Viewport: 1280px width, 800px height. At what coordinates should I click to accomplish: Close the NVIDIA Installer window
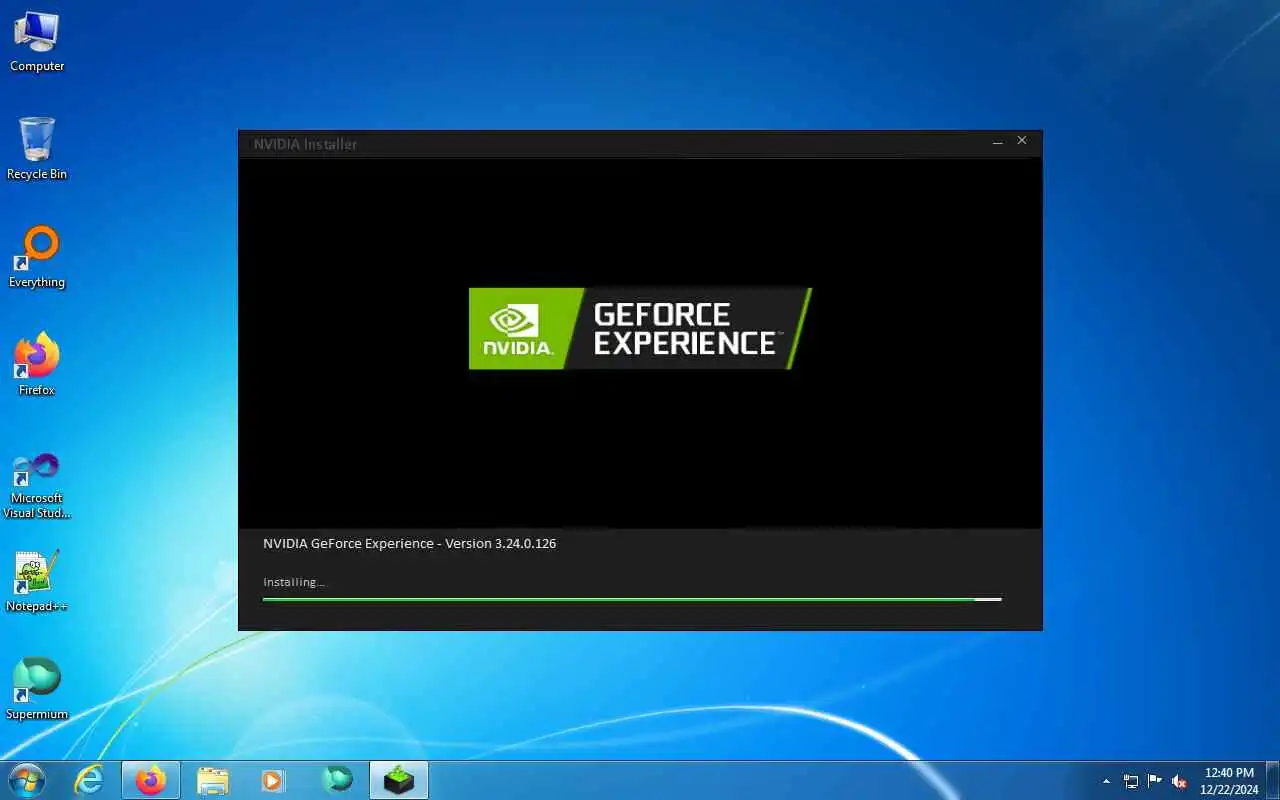[x=1022, y=141]
